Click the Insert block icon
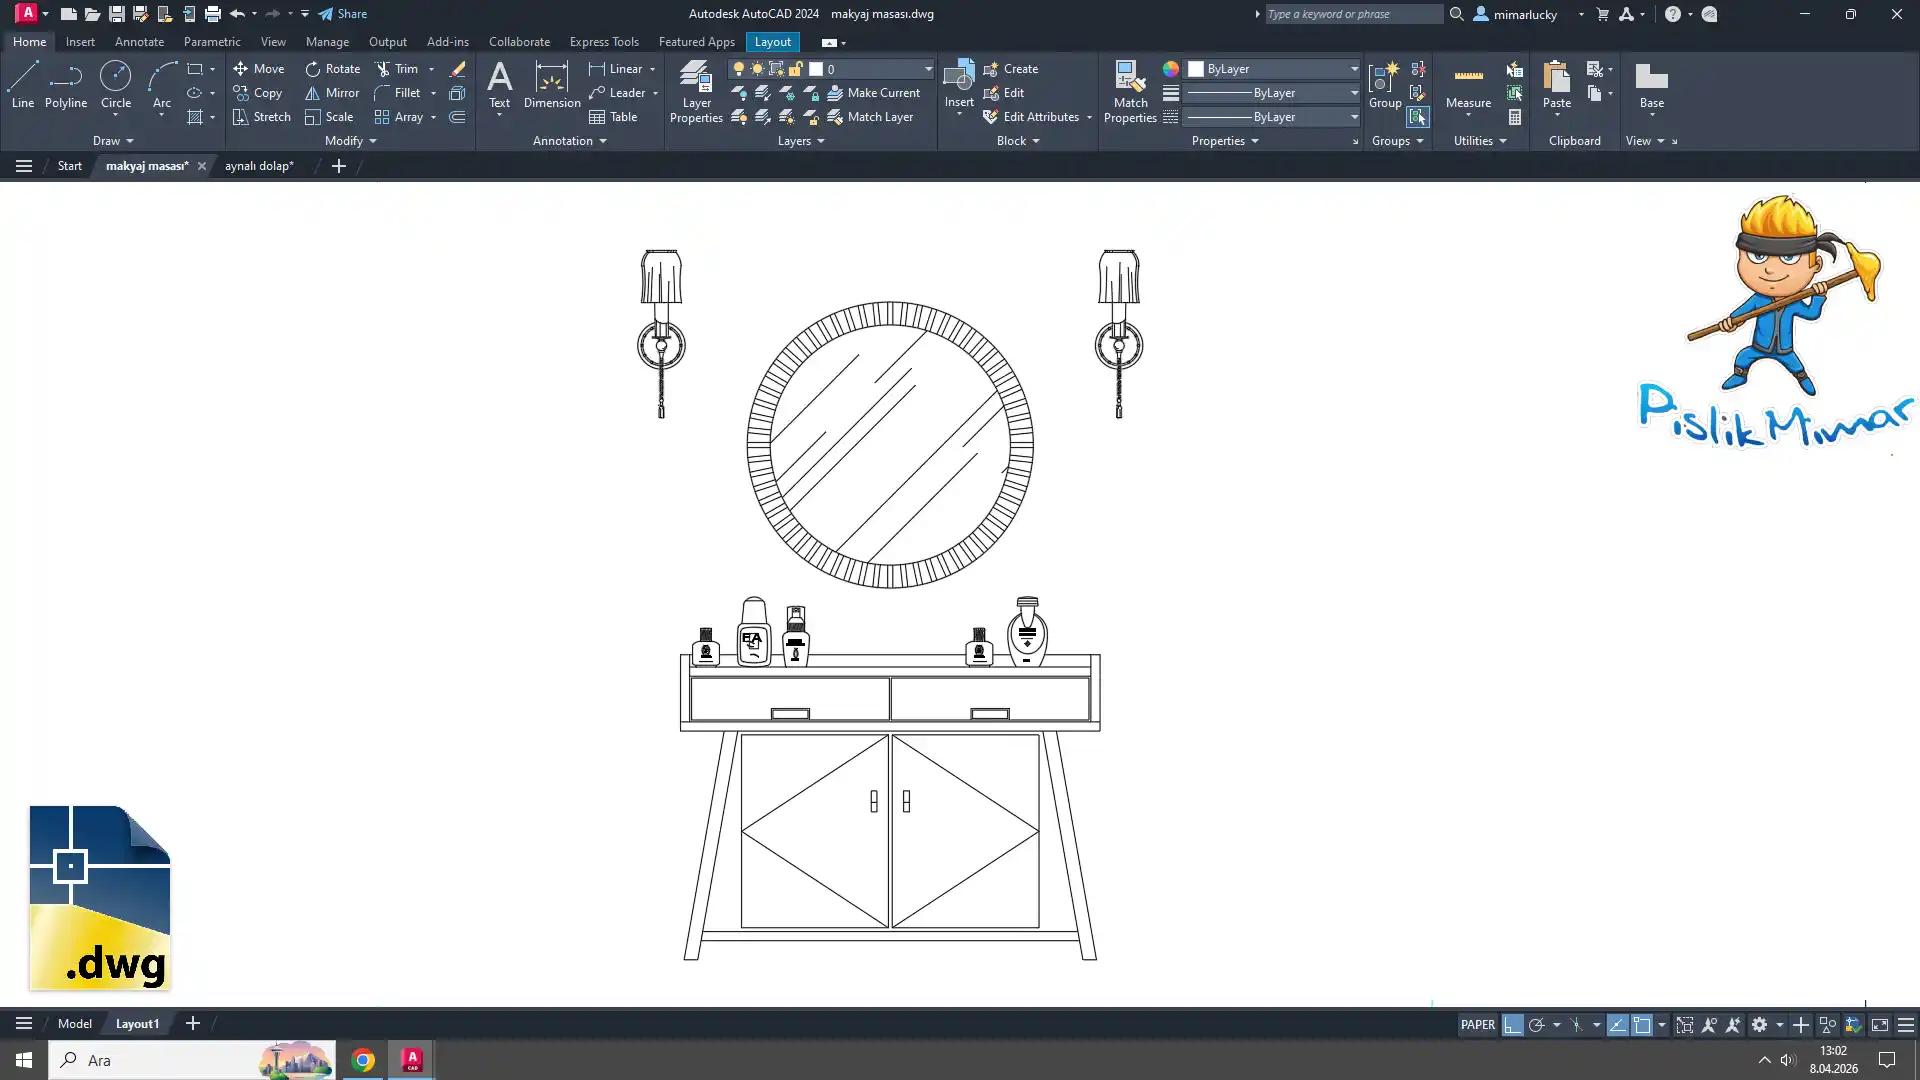The width and height of the screenshot is (1920, 1080). [x=958, y=84]
